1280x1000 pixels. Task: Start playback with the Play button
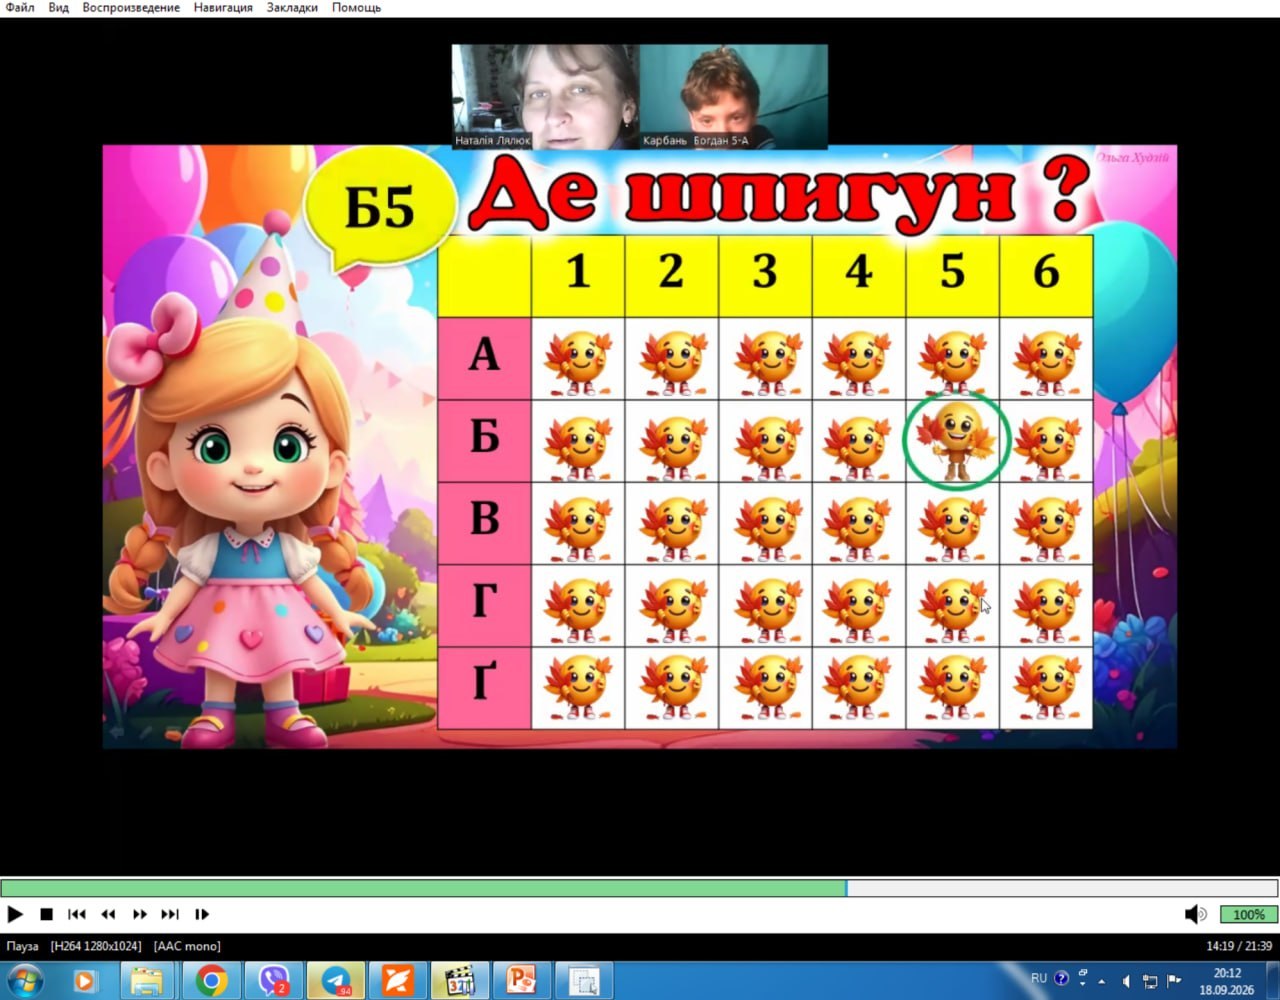pos(15,914)
